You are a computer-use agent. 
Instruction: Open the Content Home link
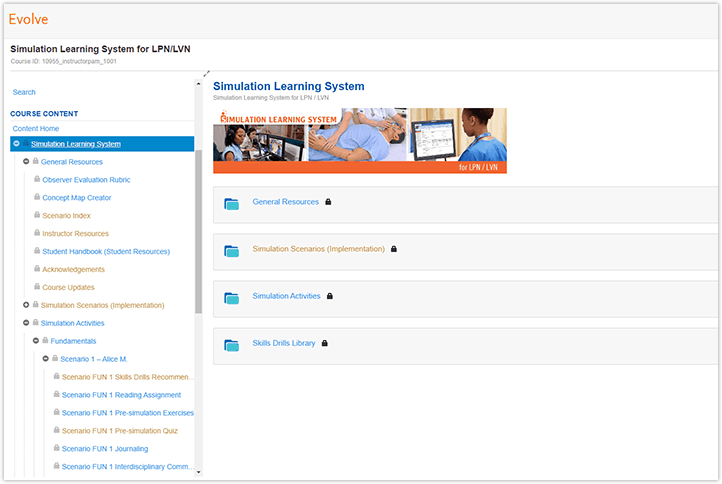[x=36, y=129]
